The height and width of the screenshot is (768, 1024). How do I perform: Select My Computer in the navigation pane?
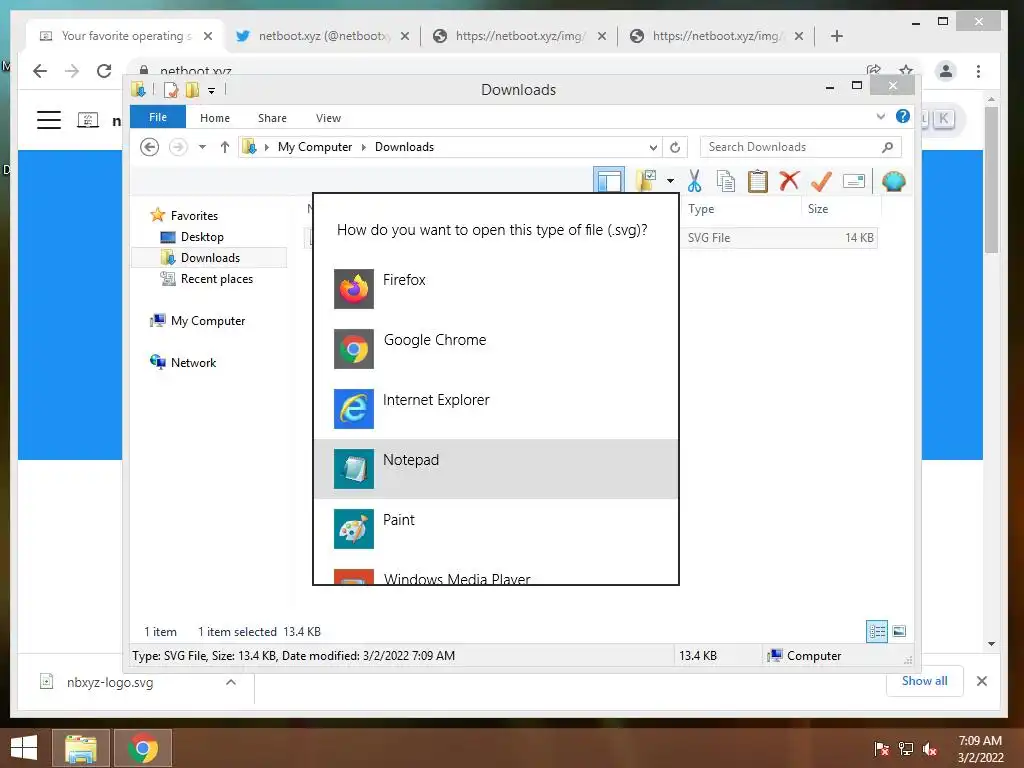pos(208,321)
